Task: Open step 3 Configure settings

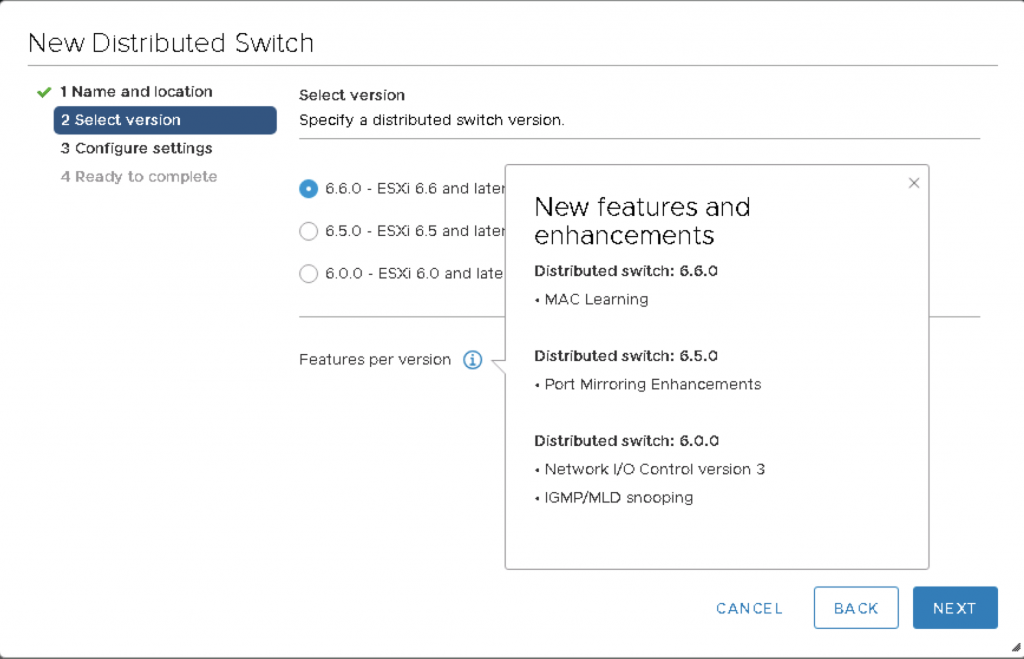Action: coord(136,148)
